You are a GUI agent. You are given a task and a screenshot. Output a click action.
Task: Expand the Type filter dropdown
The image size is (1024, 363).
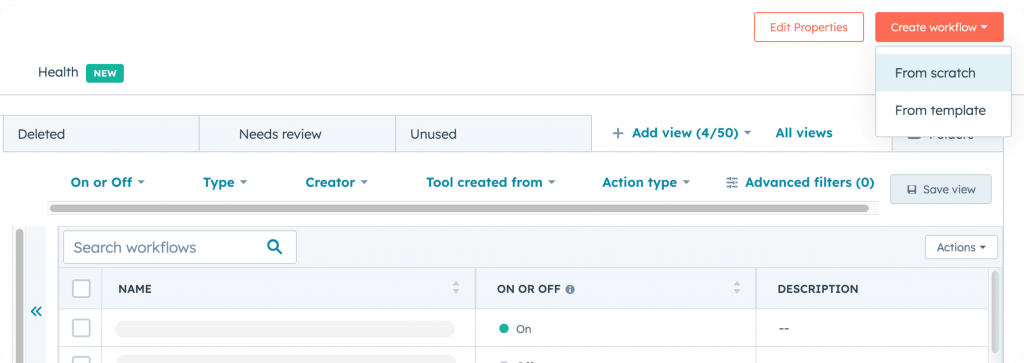pos(225,183)
